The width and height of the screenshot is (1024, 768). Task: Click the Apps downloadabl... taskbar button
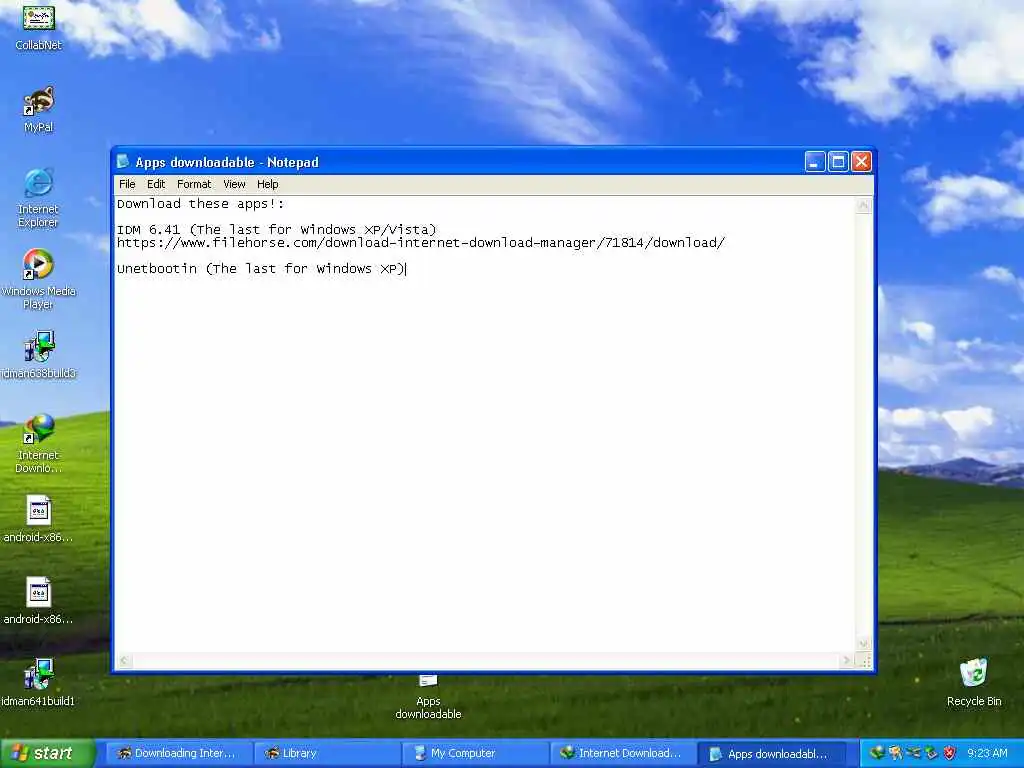coord(771,753)
